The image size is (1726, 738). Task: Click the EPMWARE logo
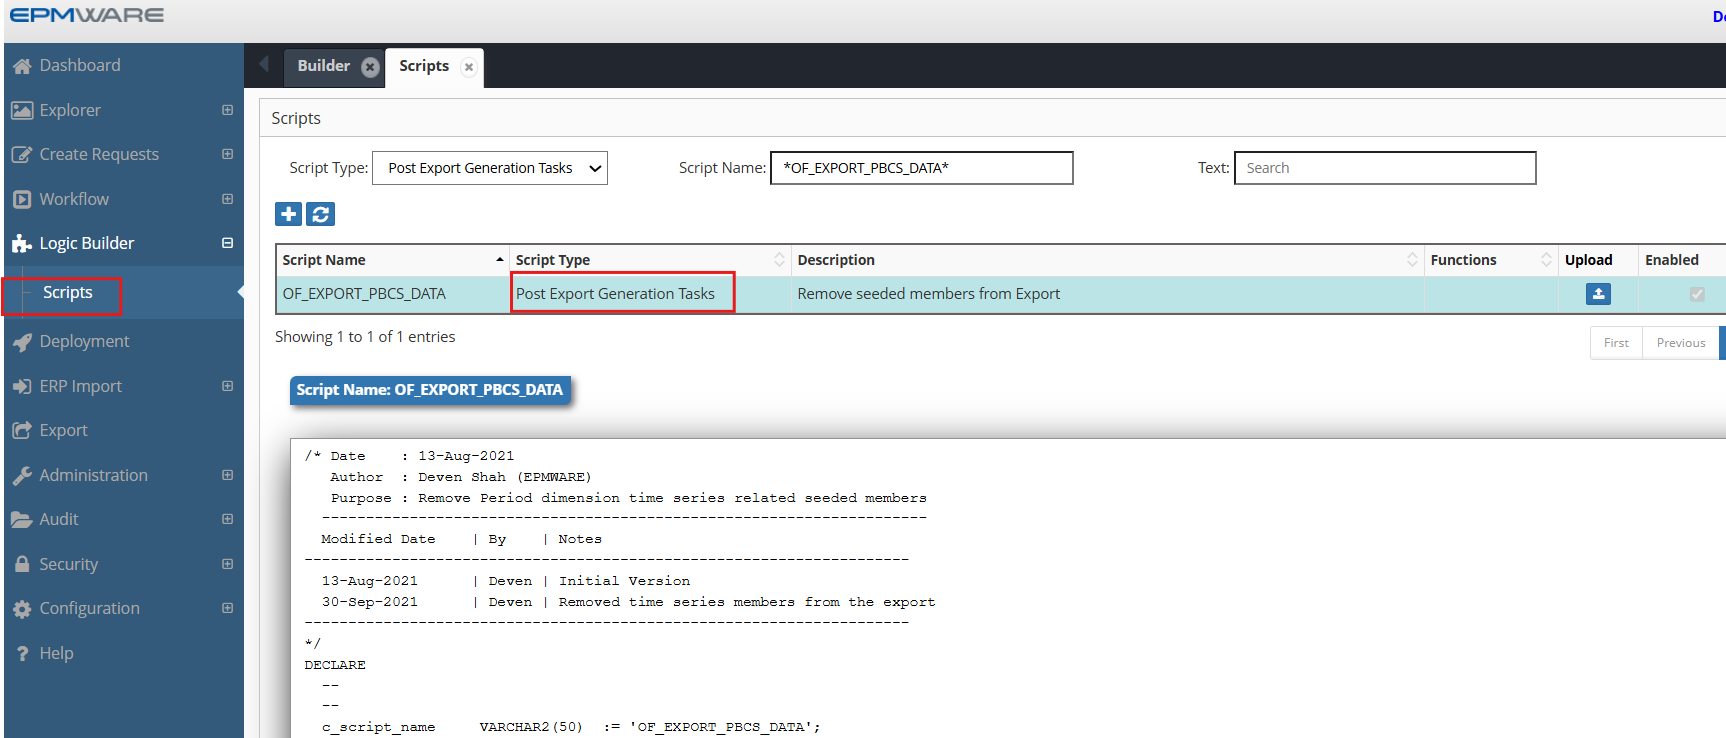coord(87,15)
